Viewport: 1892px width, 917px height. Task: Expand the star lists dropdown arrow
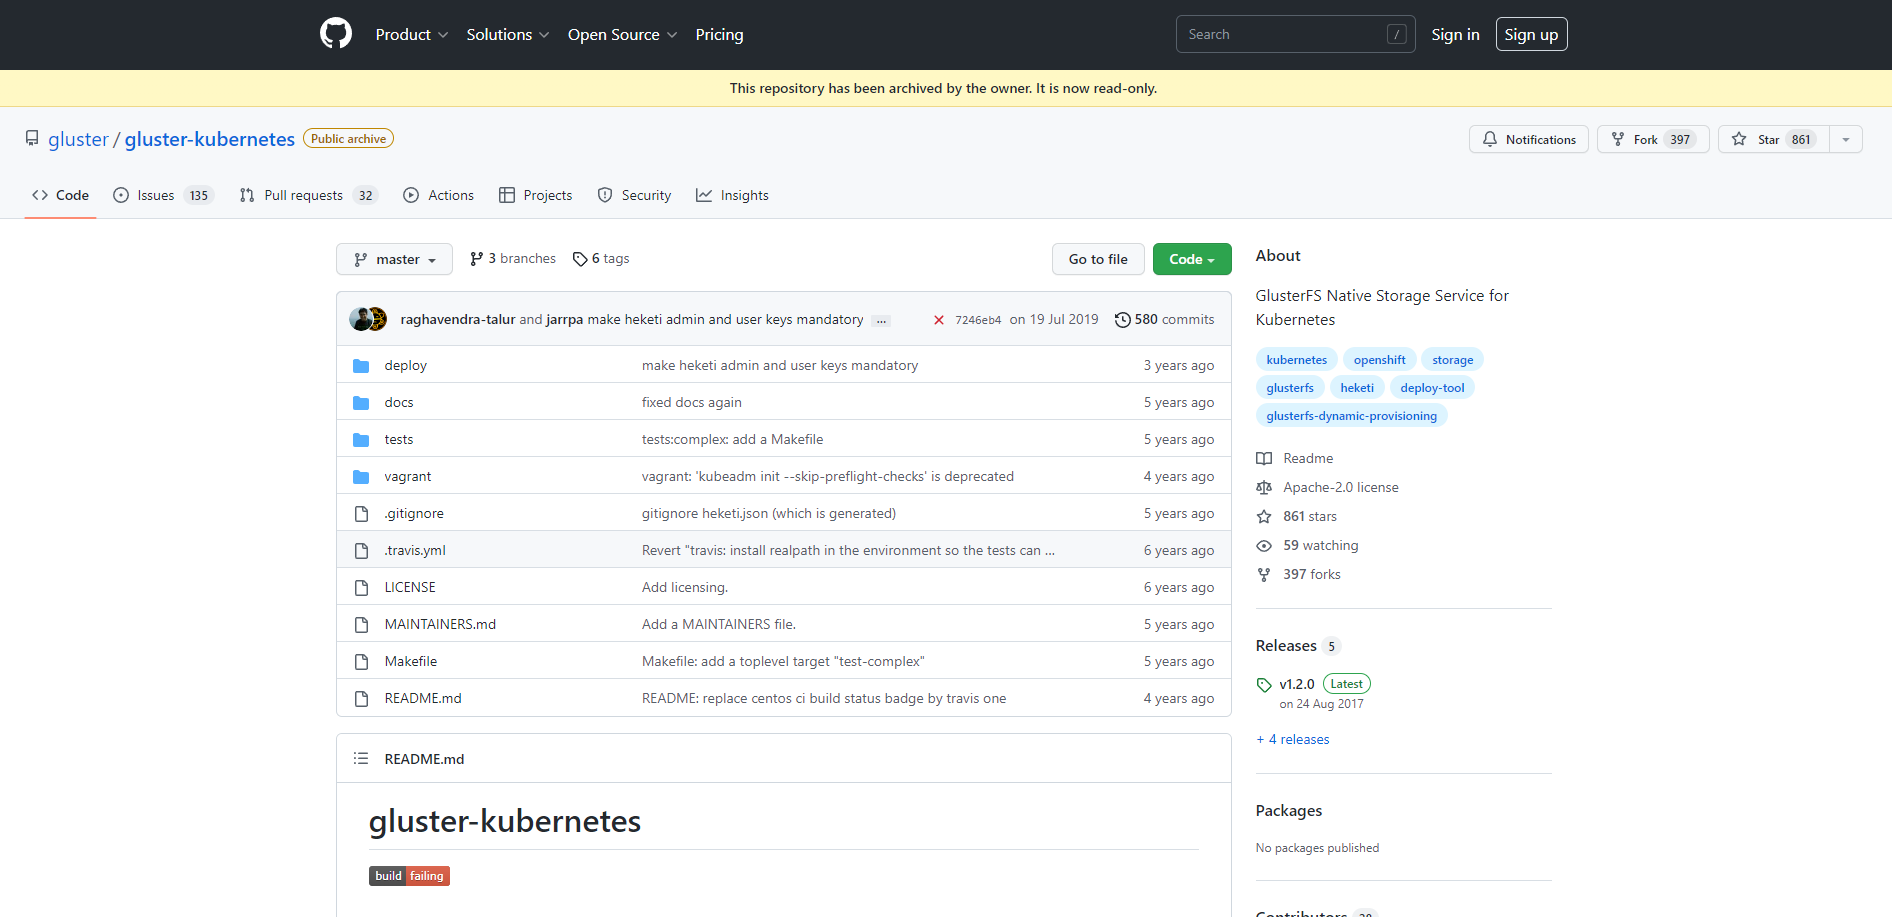click(x=1846, y=140)
